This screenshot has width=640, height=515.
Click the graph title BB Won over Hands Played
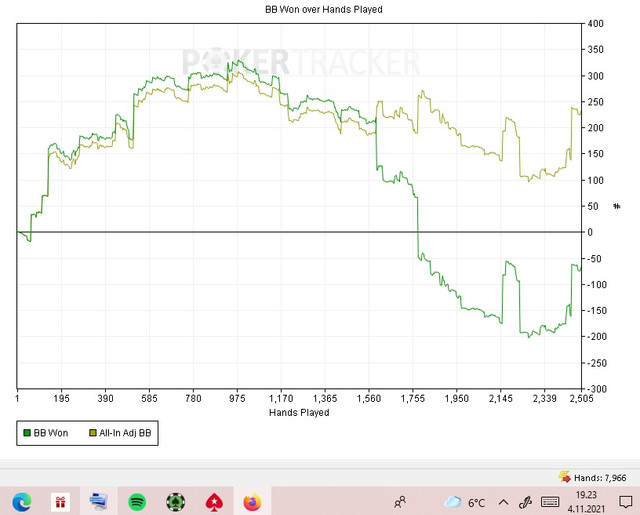pos(324,9)
